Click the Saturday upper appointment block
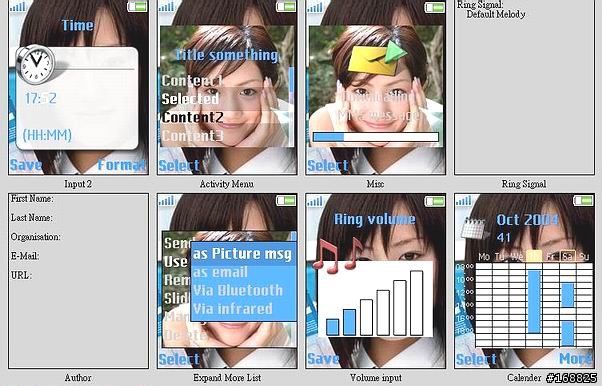This screenshot has width=602, height=386. (567, 295)
